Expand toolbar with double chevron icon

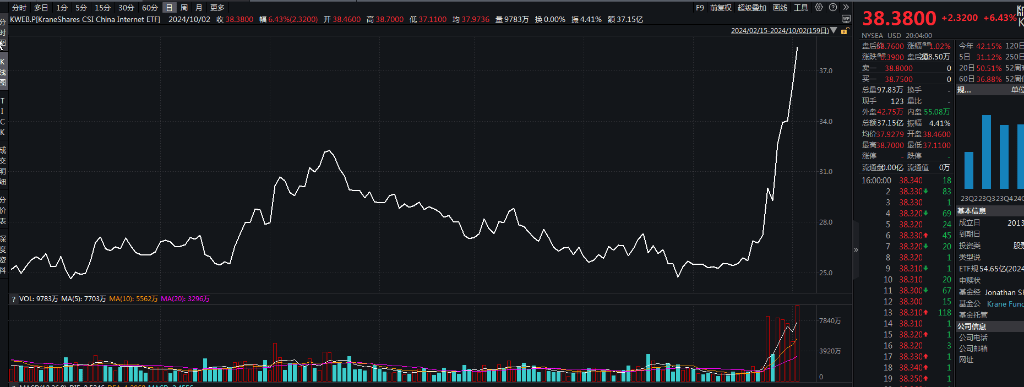(845, 8)
